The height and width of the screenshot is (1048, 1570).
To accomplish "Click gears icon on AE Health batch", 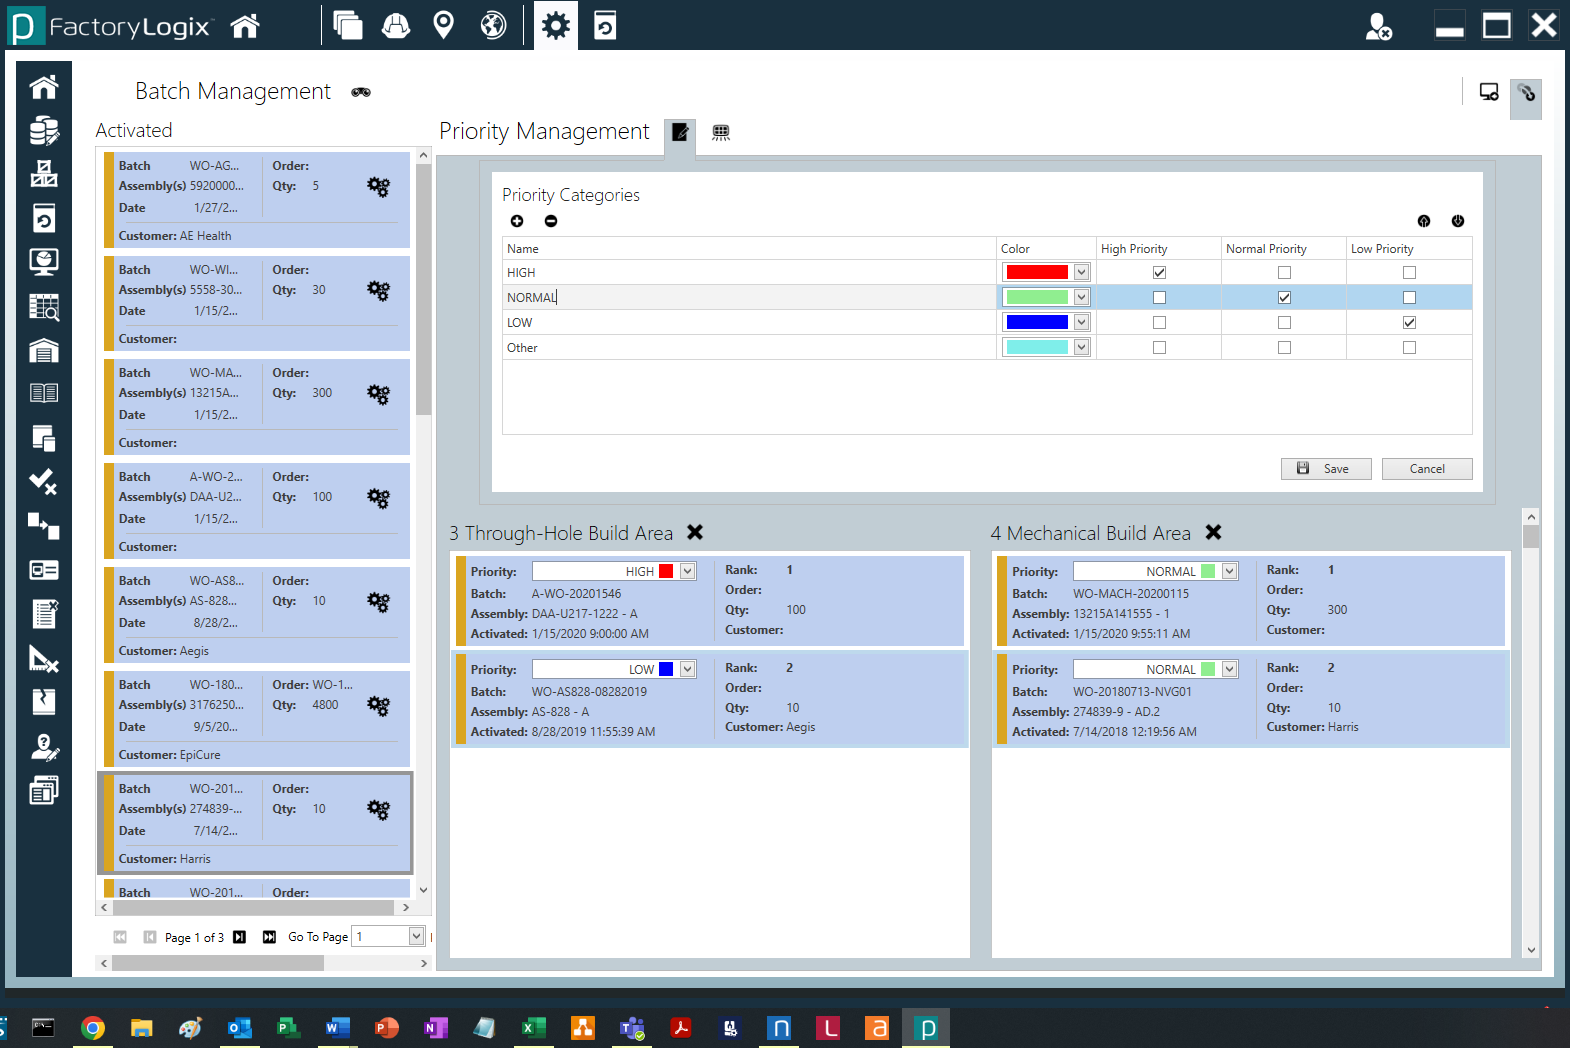I will click(378, 187).
